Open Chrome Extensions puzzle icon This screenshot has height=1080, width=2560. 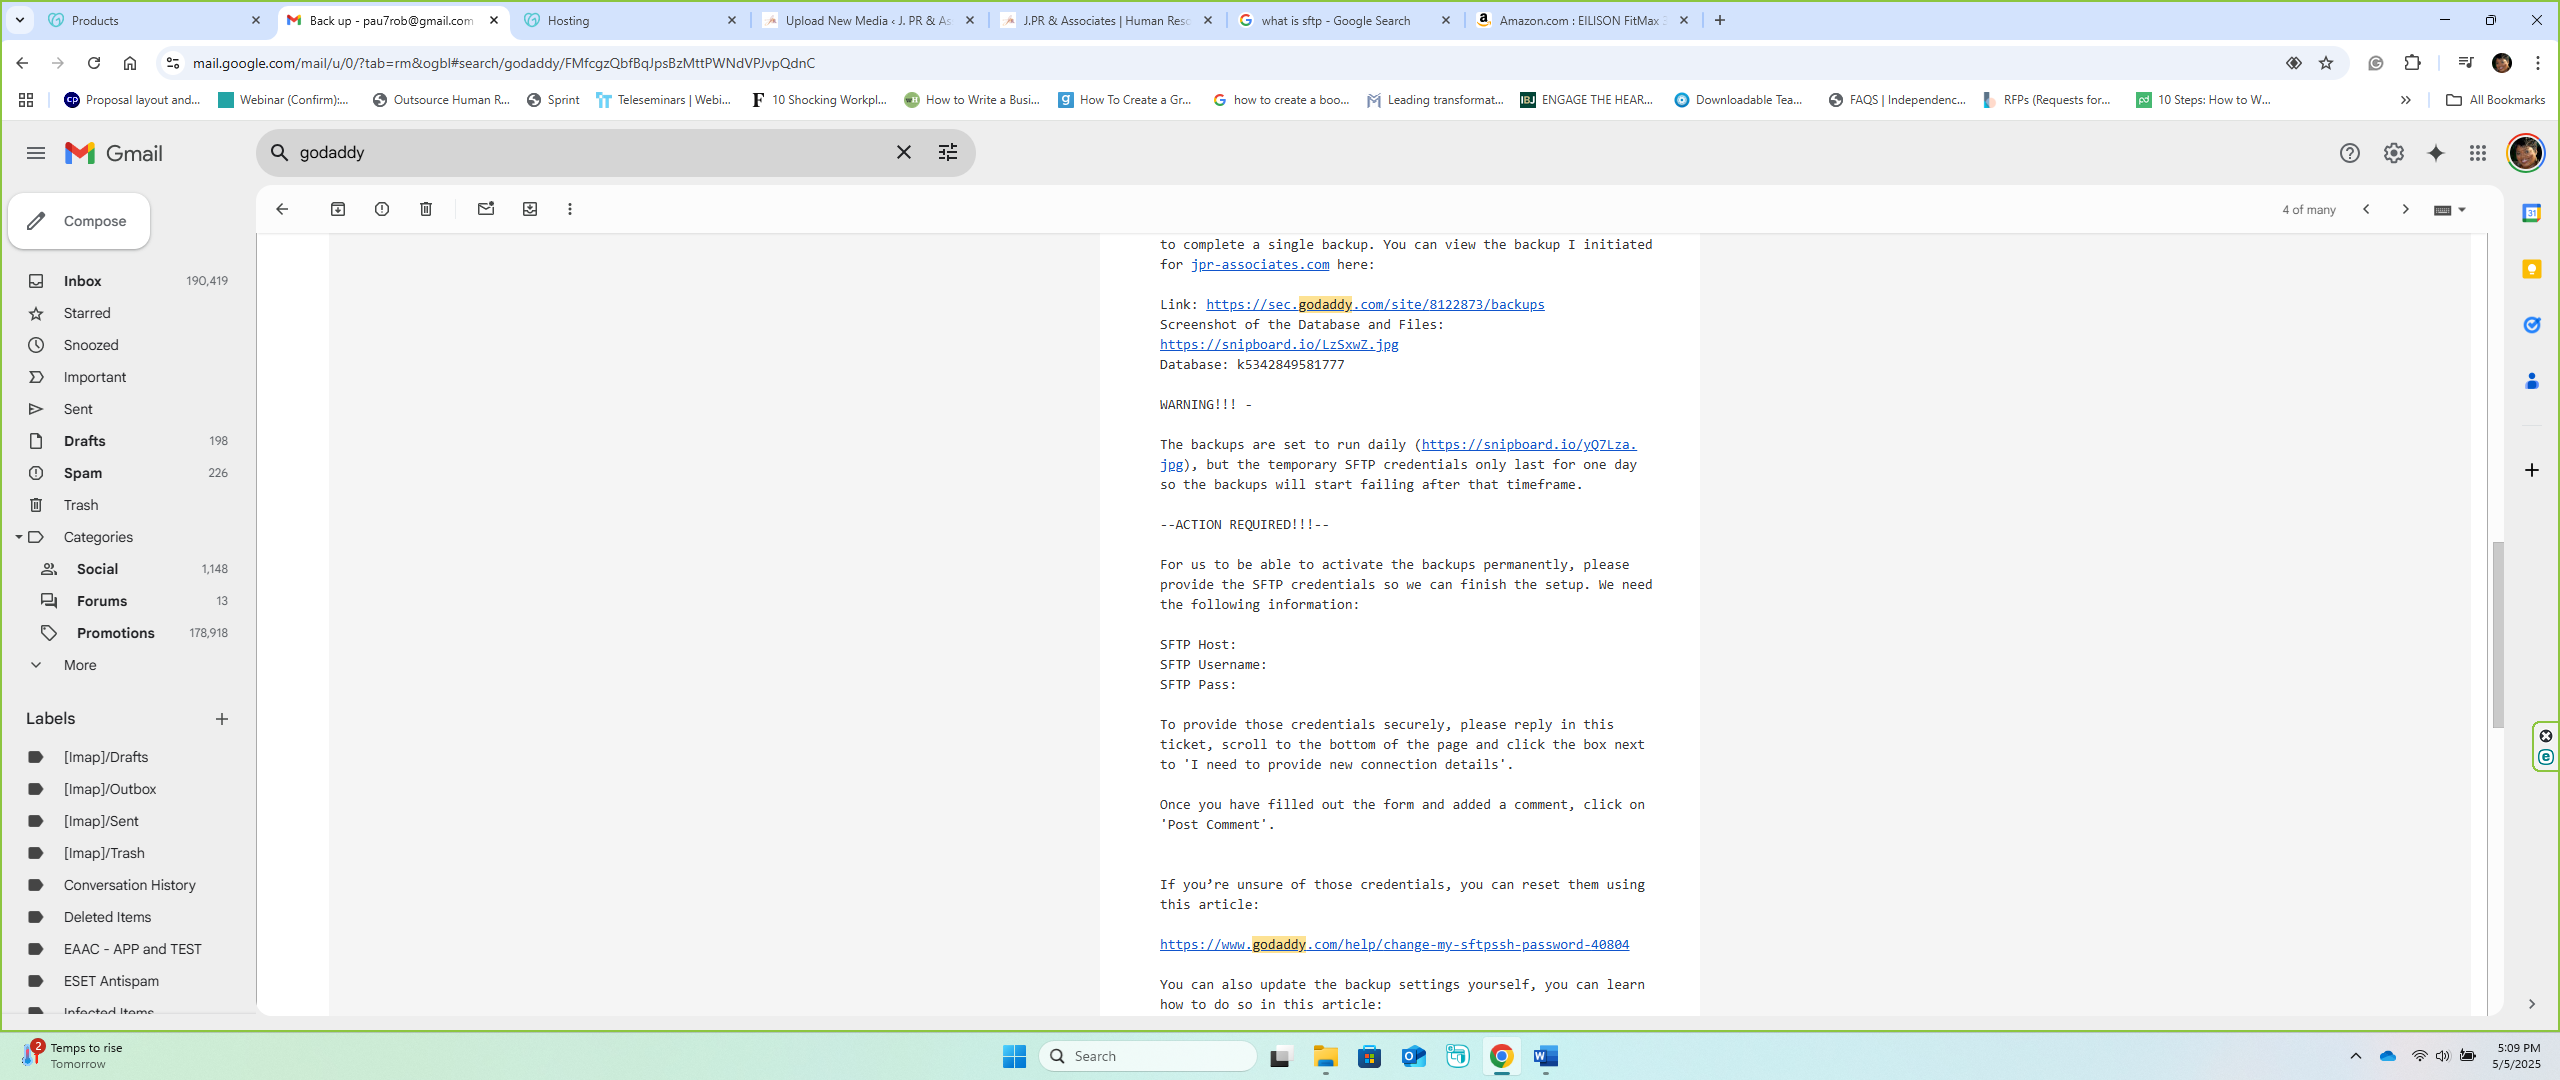click(2412, 63)
